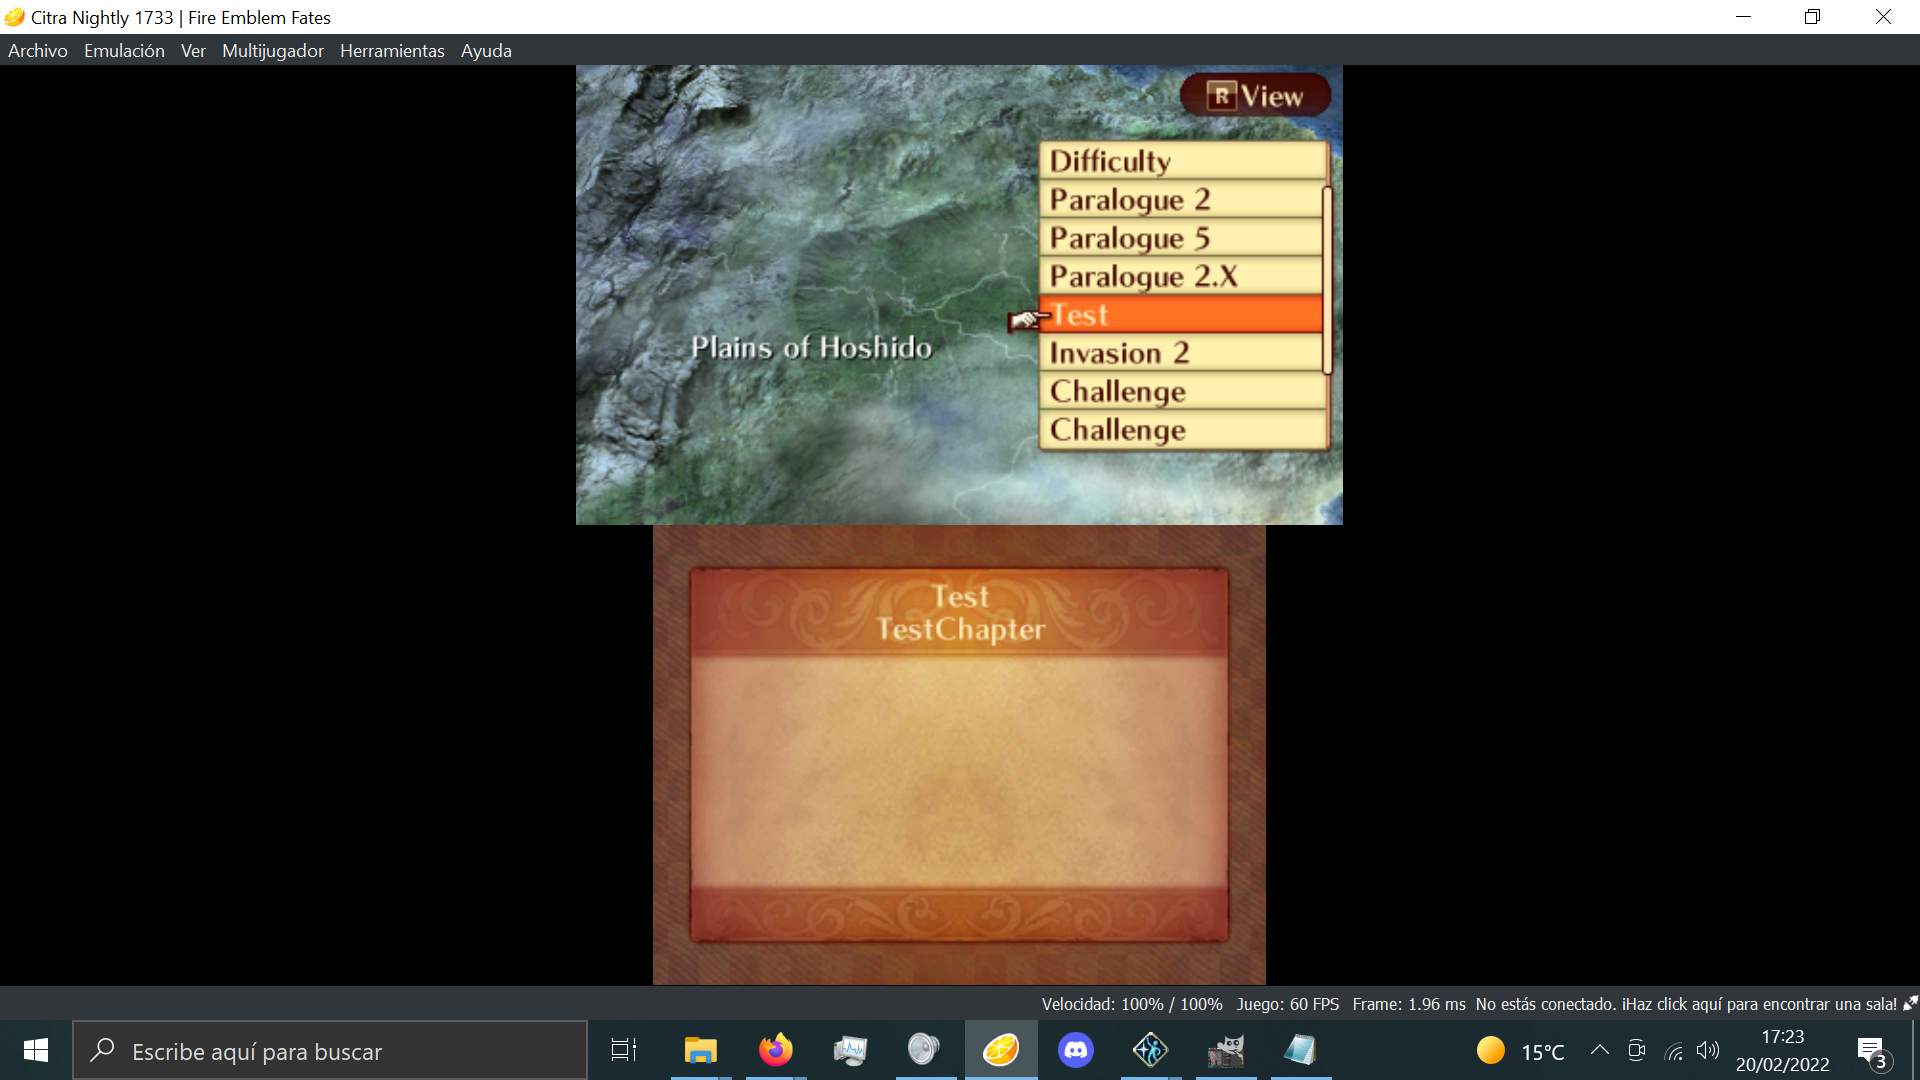This screenshot has height=1080, width=1920.
Task: Open the notepad app in the taskbar
Action: pos(1300,1050)
